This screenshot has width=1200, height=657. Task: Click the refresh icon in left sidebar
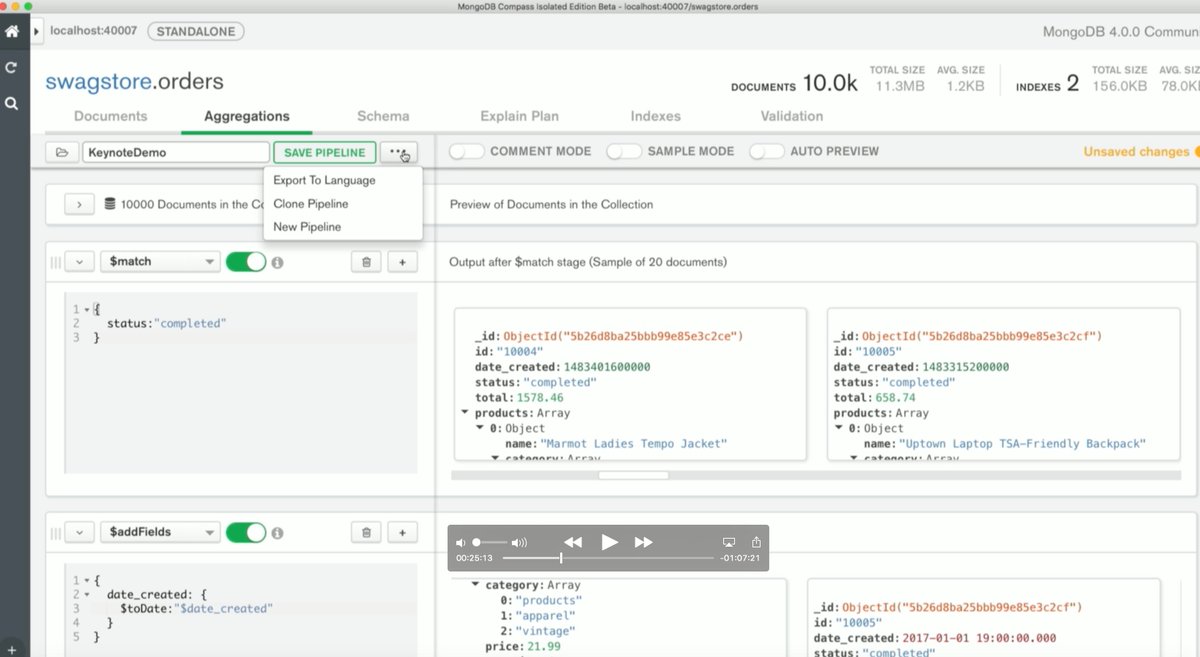click(12, 68)
